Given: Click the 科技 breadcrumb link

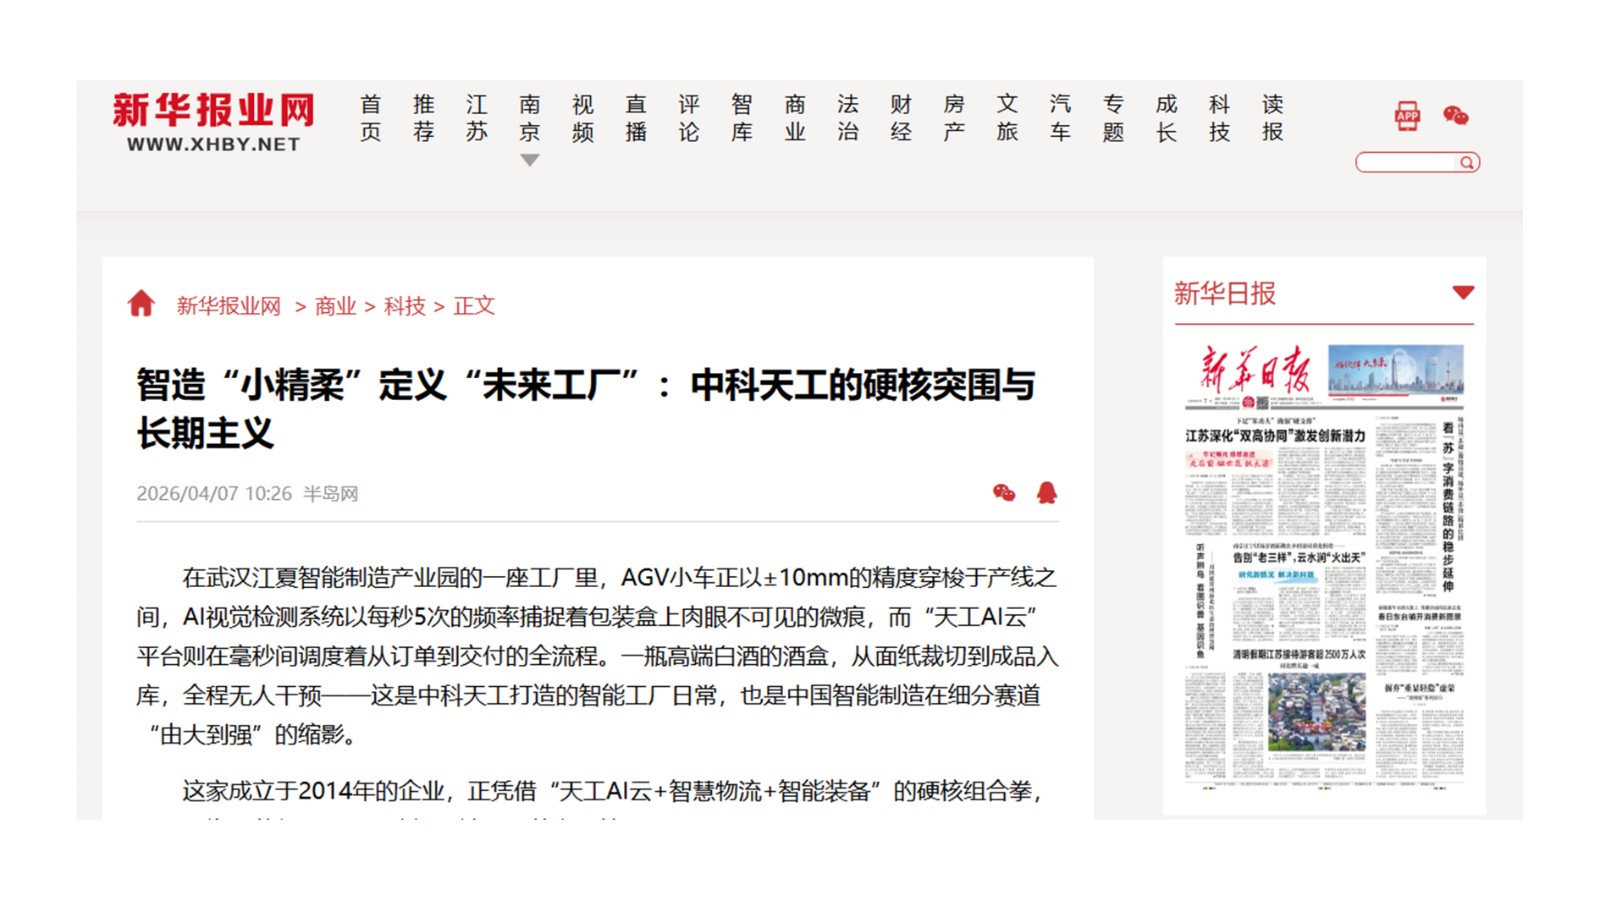Looking at the screenshot, I should (404, 306).
